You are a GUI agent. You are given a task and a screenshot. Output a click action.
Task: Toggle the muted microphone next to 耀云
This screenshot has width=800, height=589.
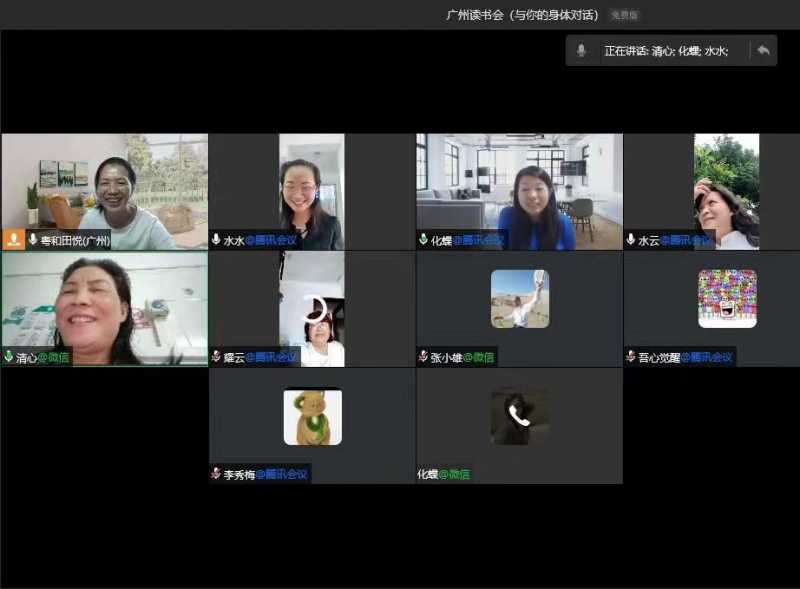(x=216, y=357)
